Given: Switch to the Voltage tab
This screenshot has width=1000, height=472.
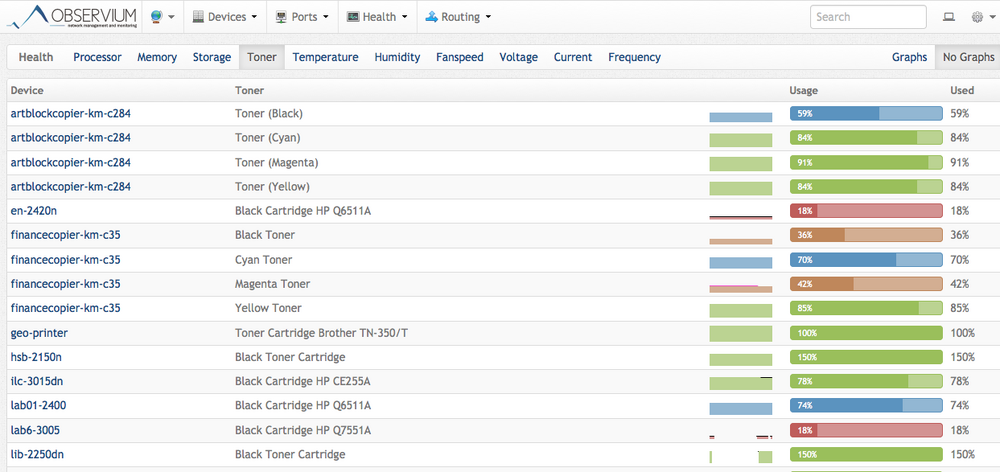Looking at the screenshot, I should [x=518, y=57].
